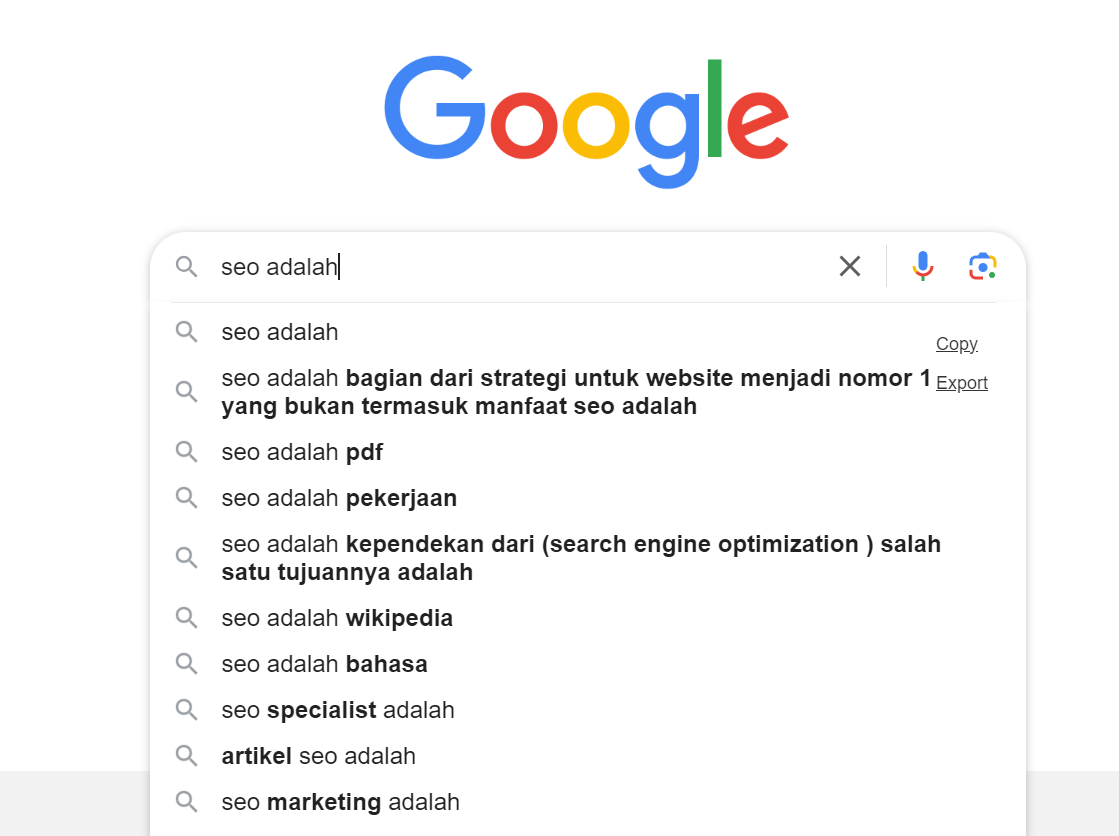
Task: Click the search icon beside 'seo adalah wikipedia'
Action: (x=187, y=618)
